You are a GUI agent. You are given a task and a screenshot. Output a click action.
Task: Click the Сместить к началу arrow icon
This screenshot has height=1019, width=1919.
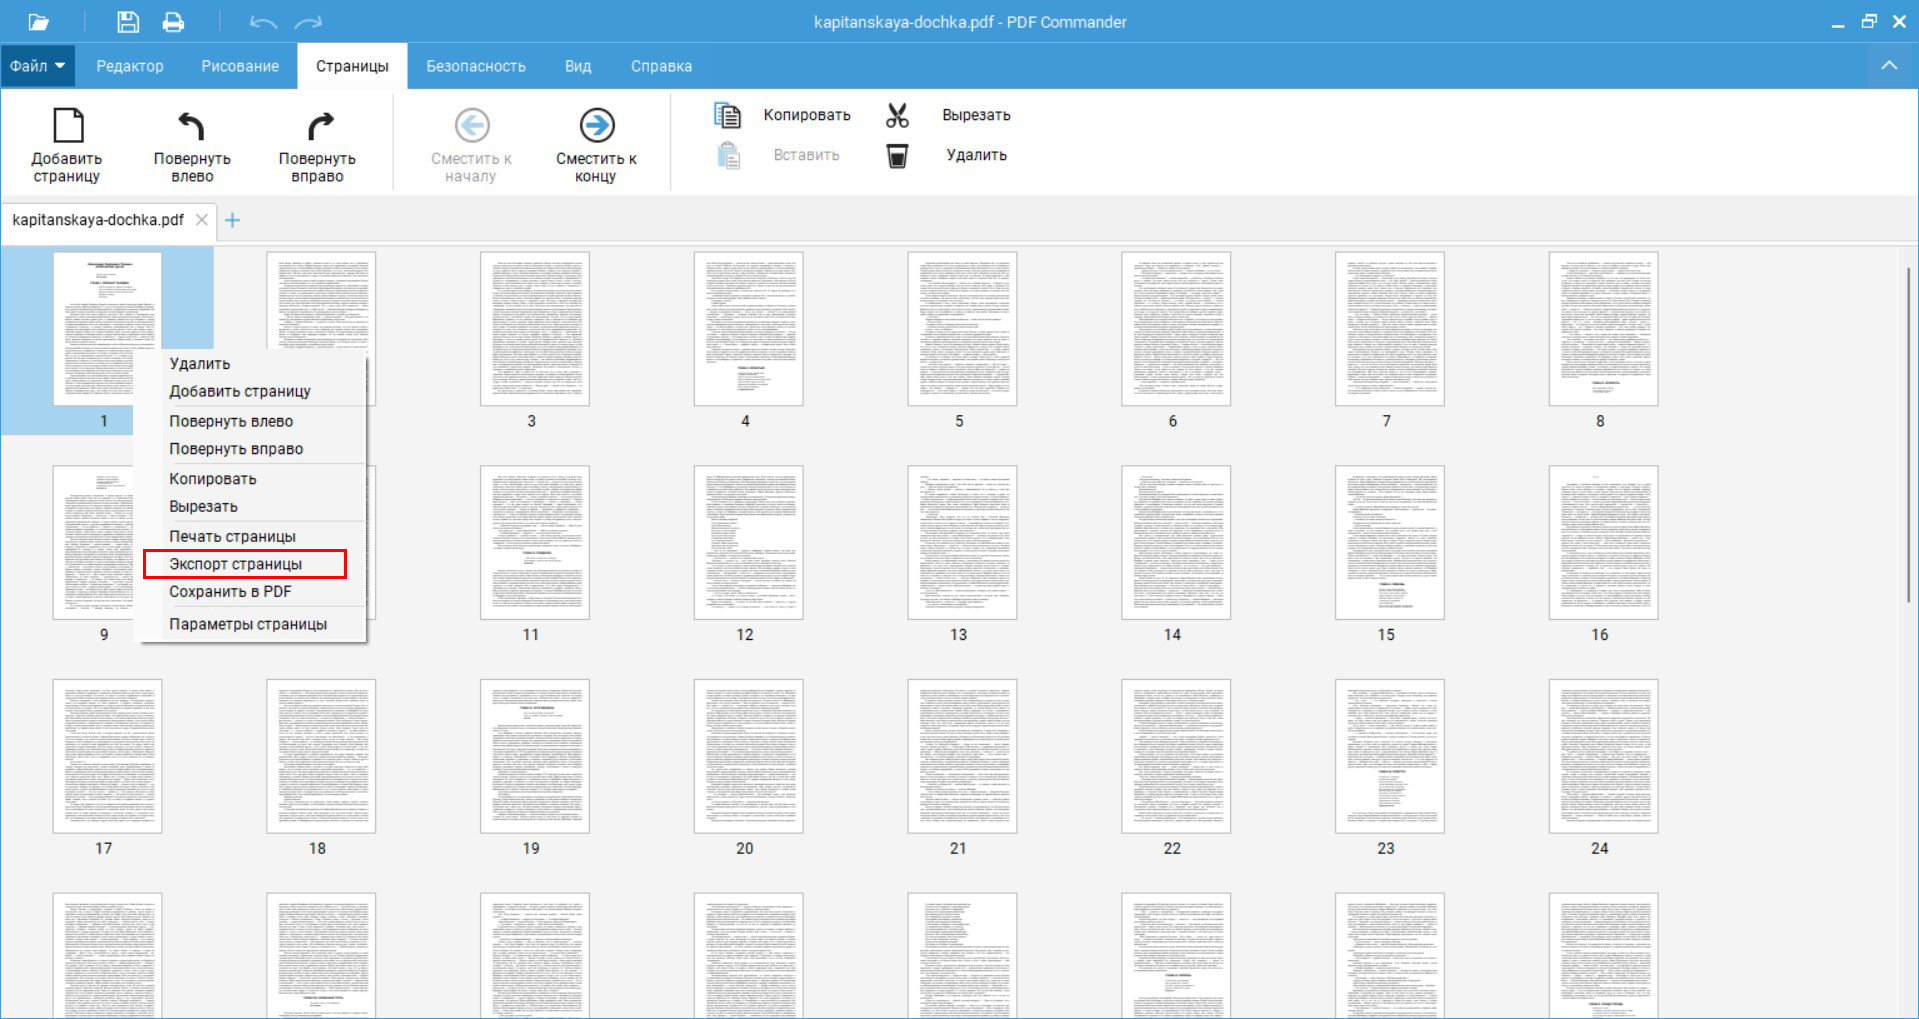click(x=472, y=125)
